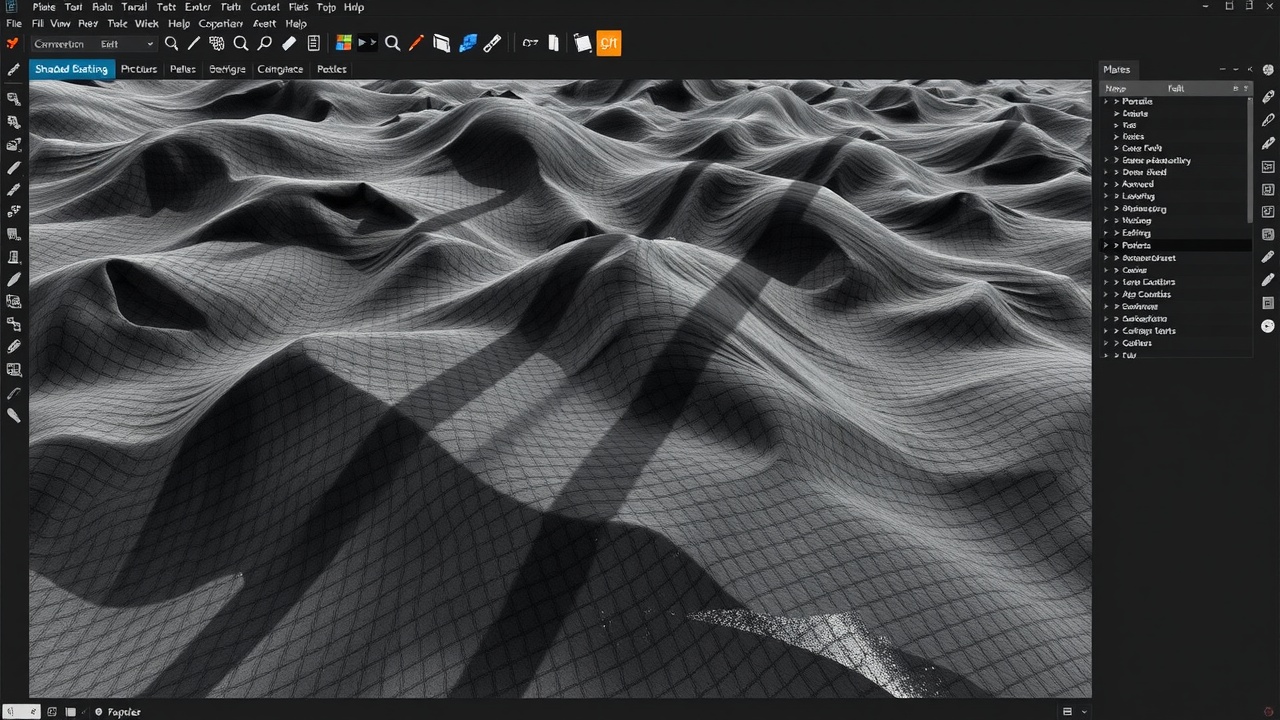Switch to the Shaded Eisting tab

pyautogui.click(x=72, y=69)
